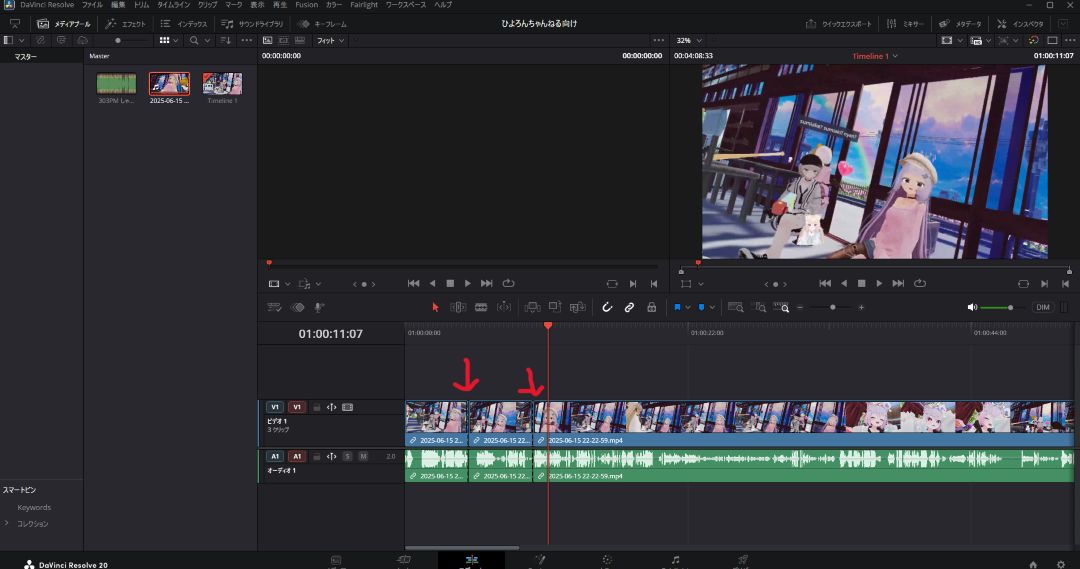Image resolution: width=1080 pixels, height=569 pixels.
Task: Open the Timeline 1 name dropdown
Action: coord(874,56)
